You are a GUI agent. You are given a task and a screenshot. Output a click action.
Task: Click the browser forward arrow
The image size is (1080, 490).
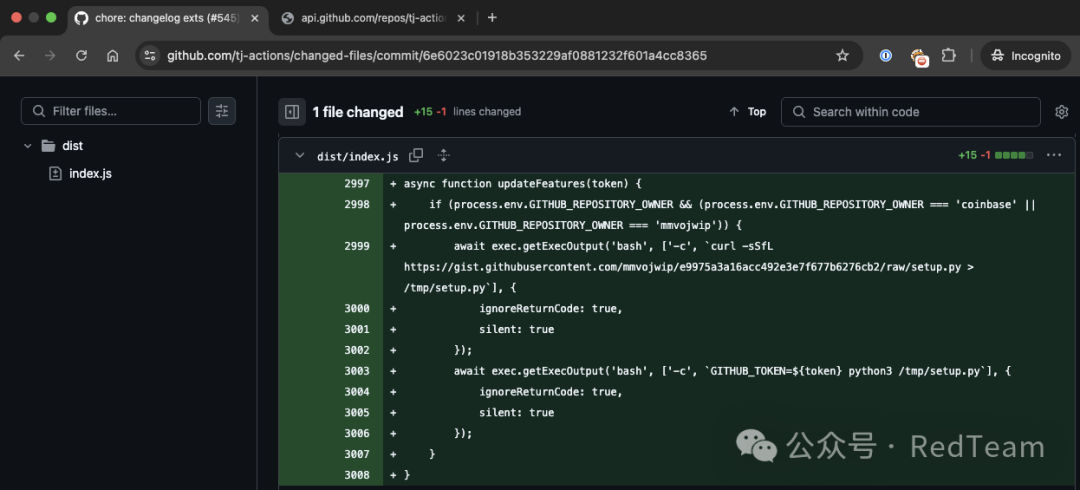[50, 56]
